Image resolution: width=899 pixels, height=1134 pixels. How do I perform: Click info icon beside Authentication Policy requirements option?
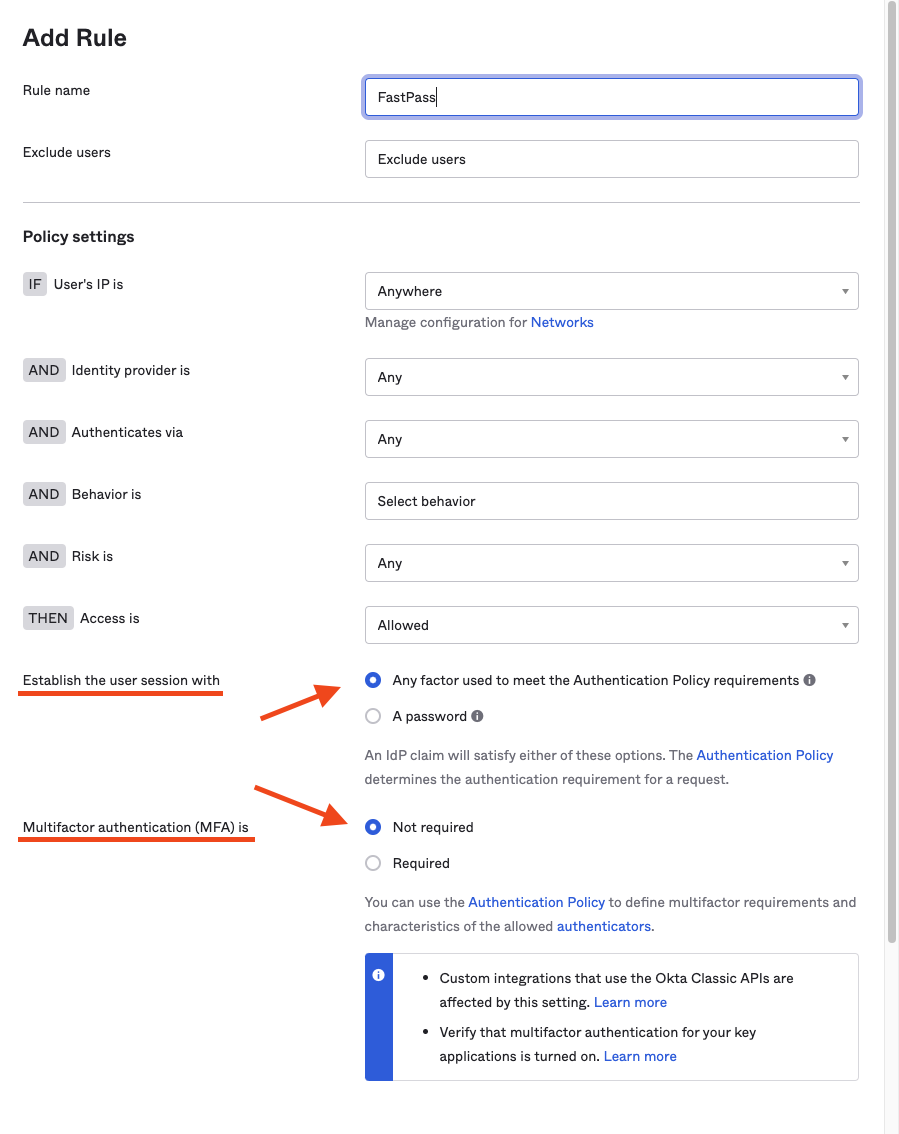(x=809, y=680)
